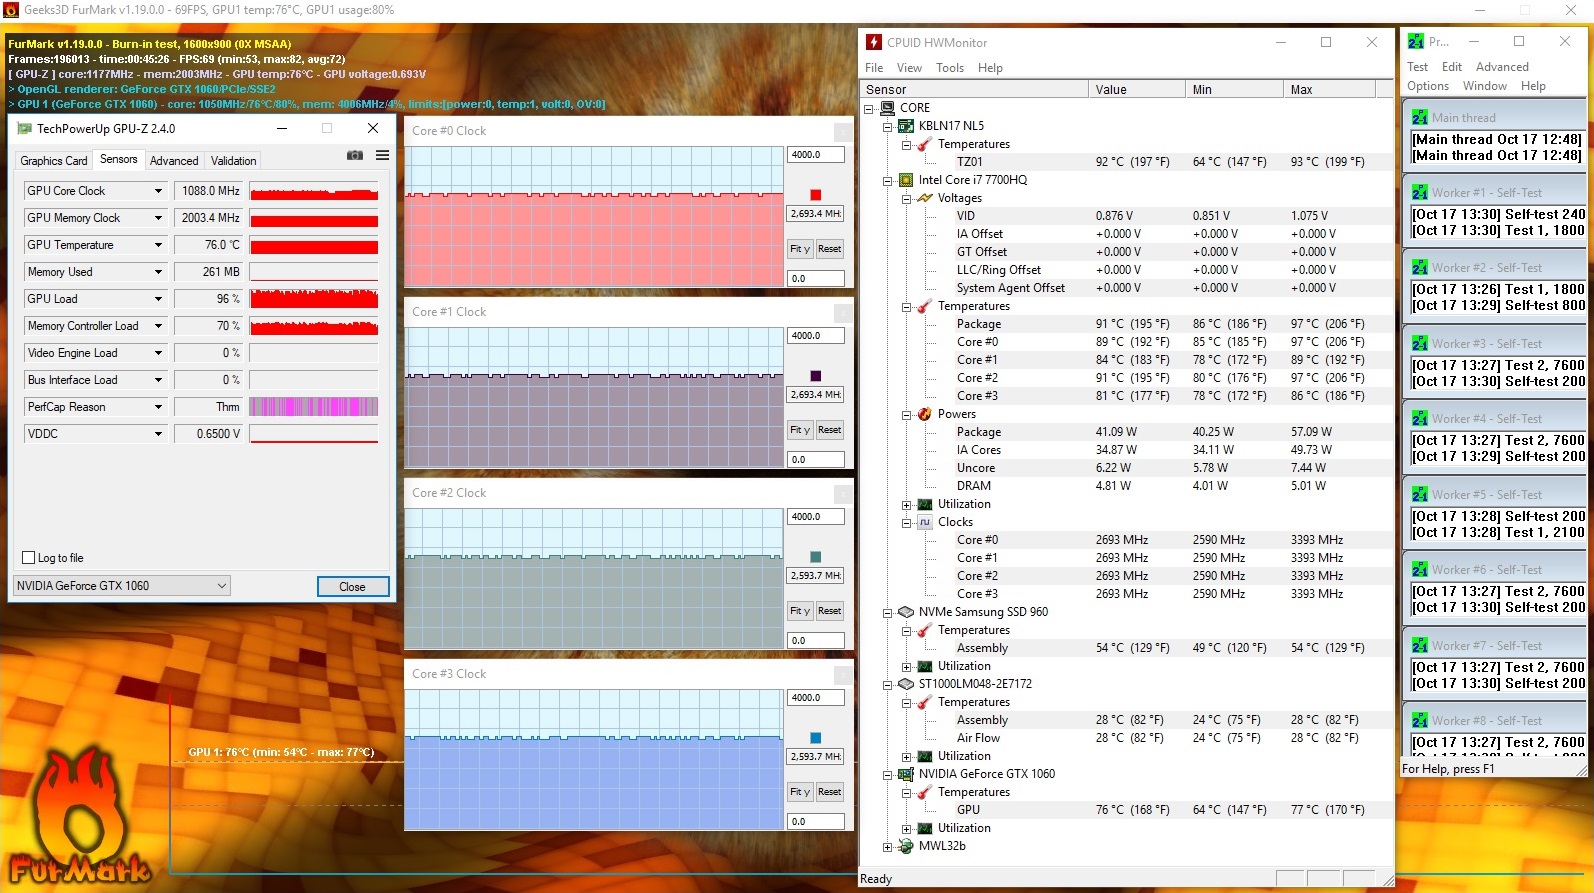The image size is (1594, 893).
Task: Click Fit y on the Core #0 Clock graph
Action: click(799, 249)
